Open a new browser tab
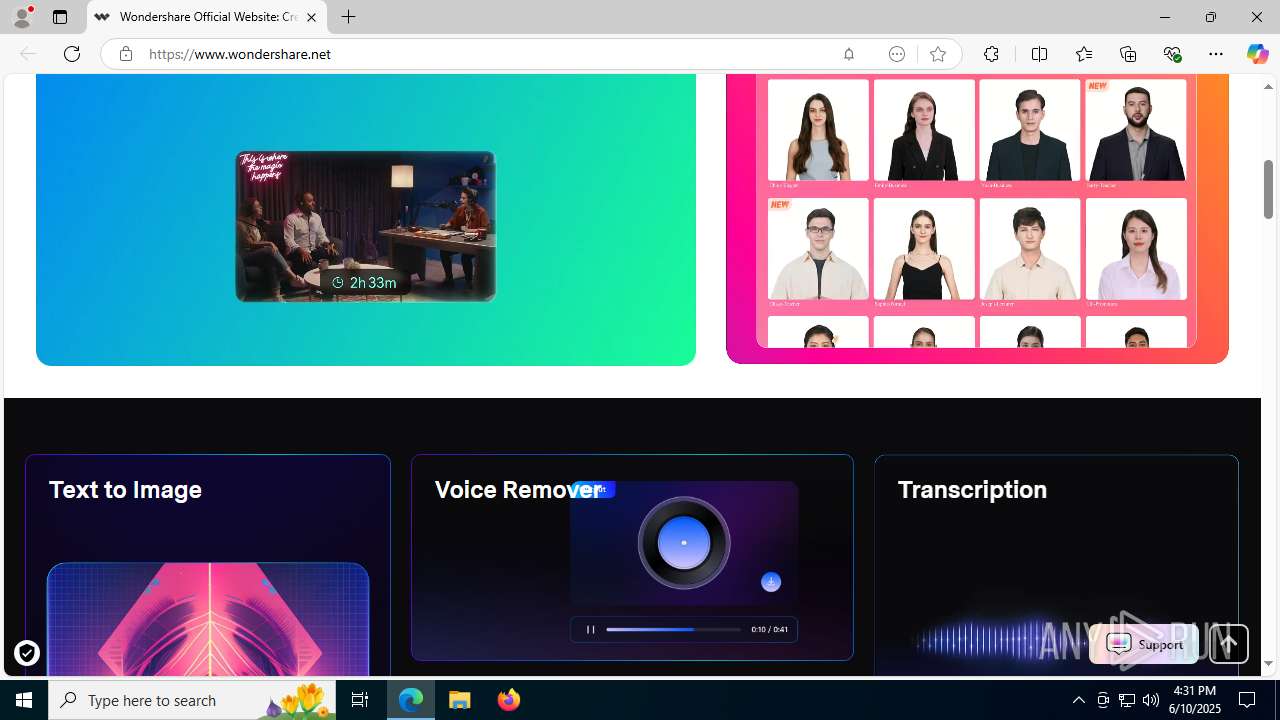 pyautogui.click(x=348, y=17)
